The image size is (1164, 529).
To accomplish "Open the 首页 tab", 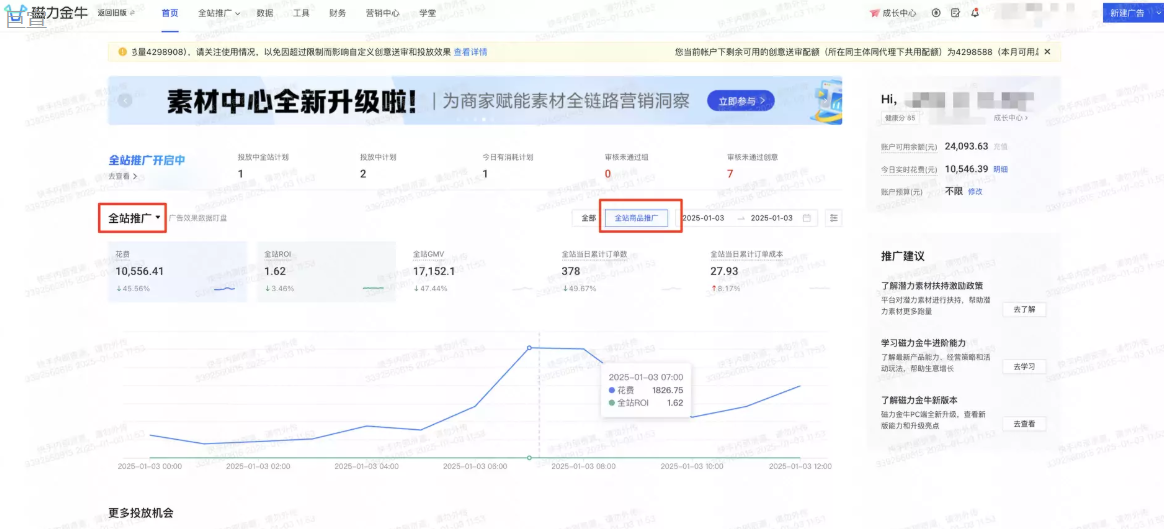I will pyautogui.click(x=170, y=13).
